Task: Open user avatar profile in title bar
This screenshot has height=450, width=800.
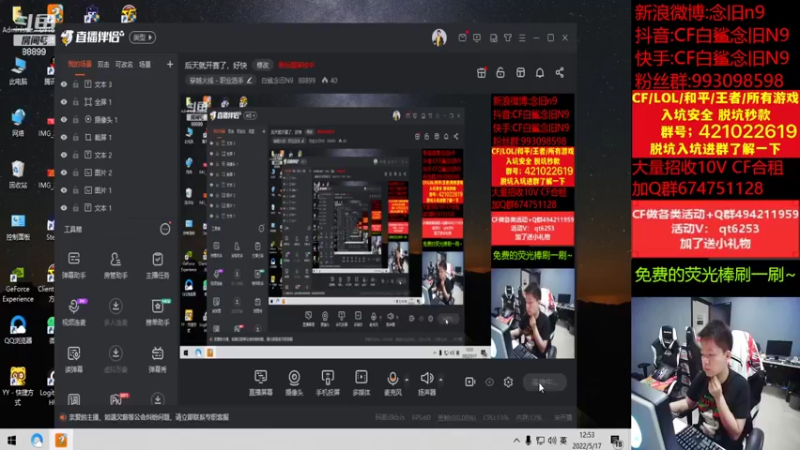Action: 439,37
